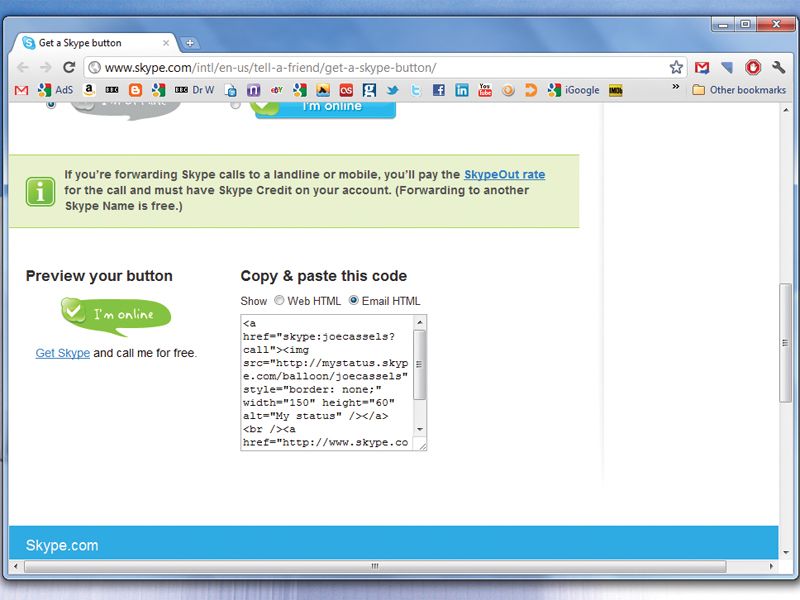The width and height of the screenshot is (800, 600).
Task: Select the gray balloon button style radio
Action: pos(51,105)
